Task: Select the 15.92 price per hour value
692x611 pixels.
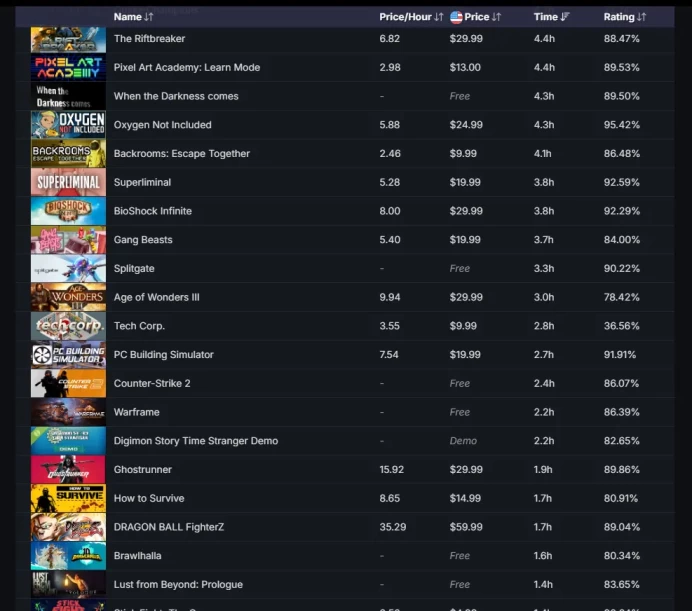Action: [x=391, y=469]
